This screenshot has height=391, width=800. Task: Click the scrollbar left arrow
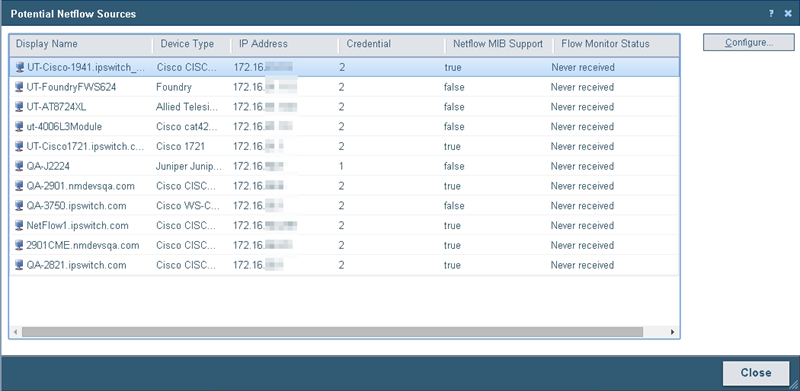pyautogui.click(x=16, y=332)
